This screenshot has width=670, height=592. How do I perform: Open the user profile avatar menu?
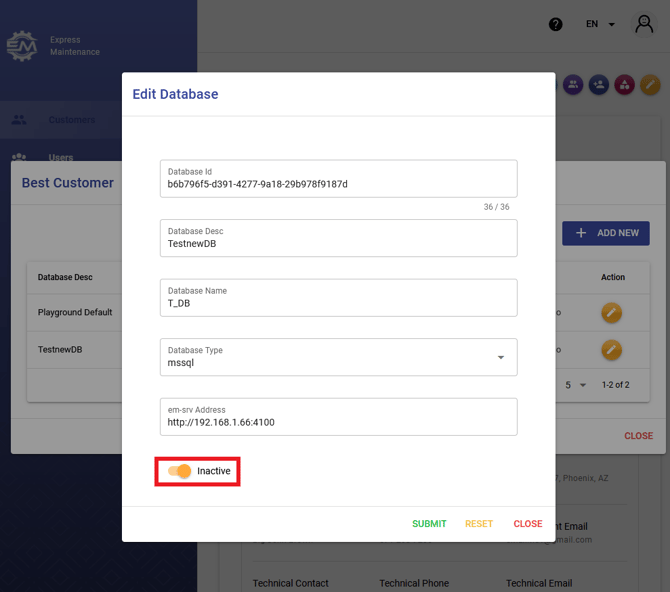[644, 24]
